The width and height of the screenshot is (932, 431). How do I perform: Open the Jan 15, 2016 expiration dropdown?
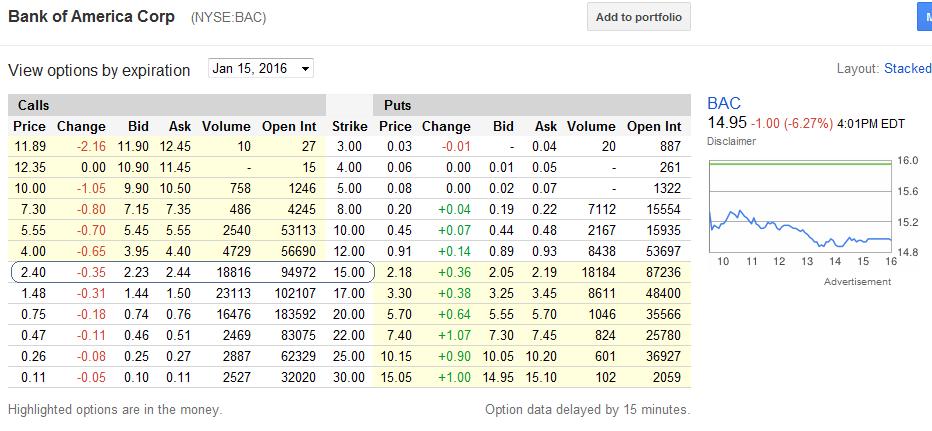[261, 68]
